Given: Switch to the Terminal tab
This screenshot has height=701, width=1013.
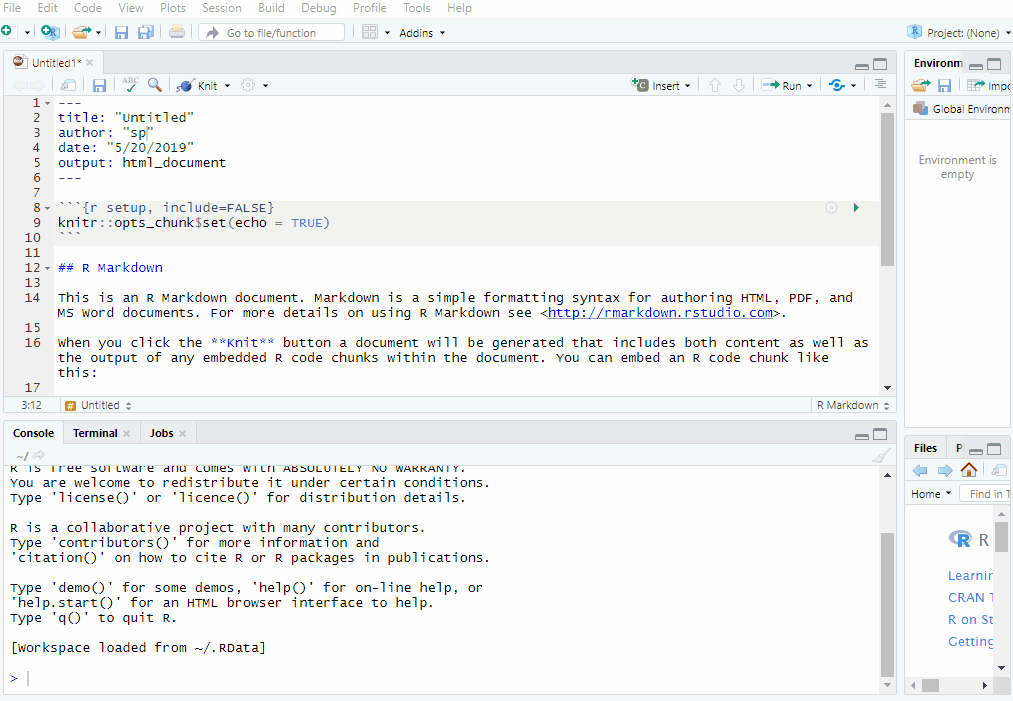Looking at the screenshot, I should pyautogui.click(x=95, y=433).
